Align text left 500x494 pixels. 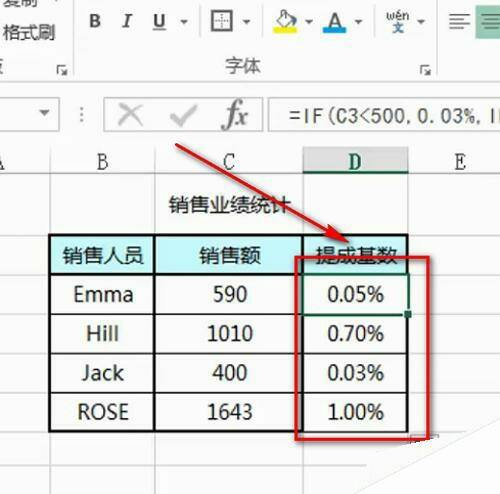click(x=459, y=22)
